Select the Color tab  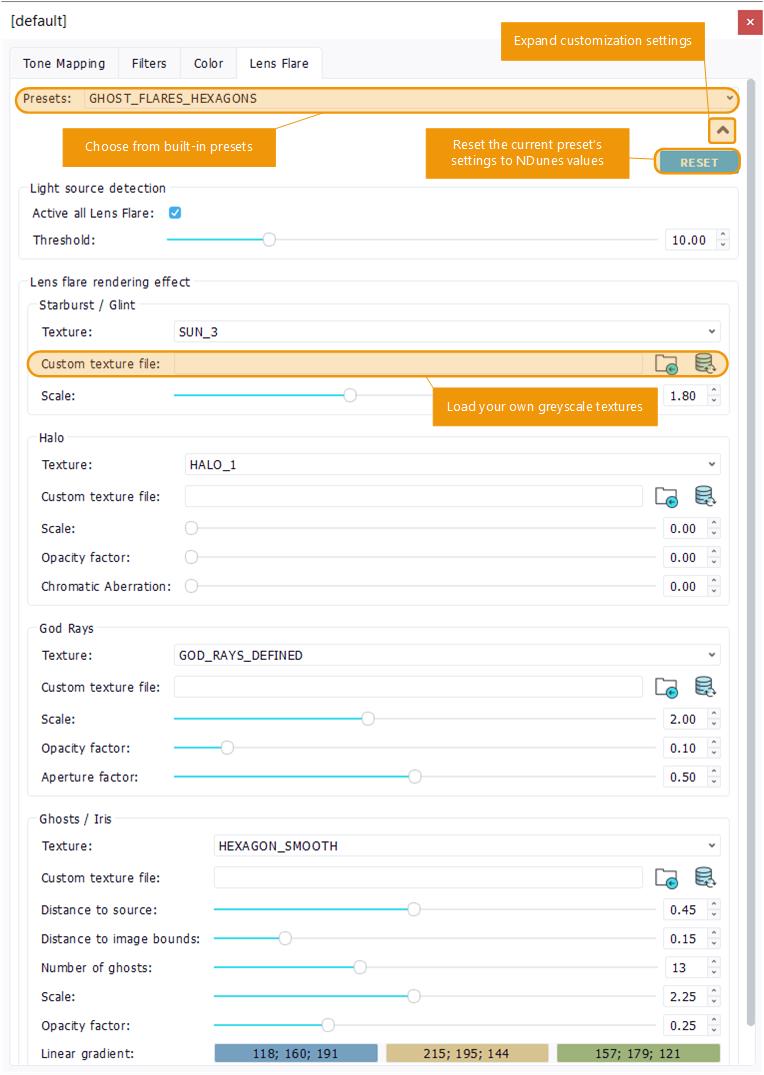pyautogui.click(x=208, y=63)
